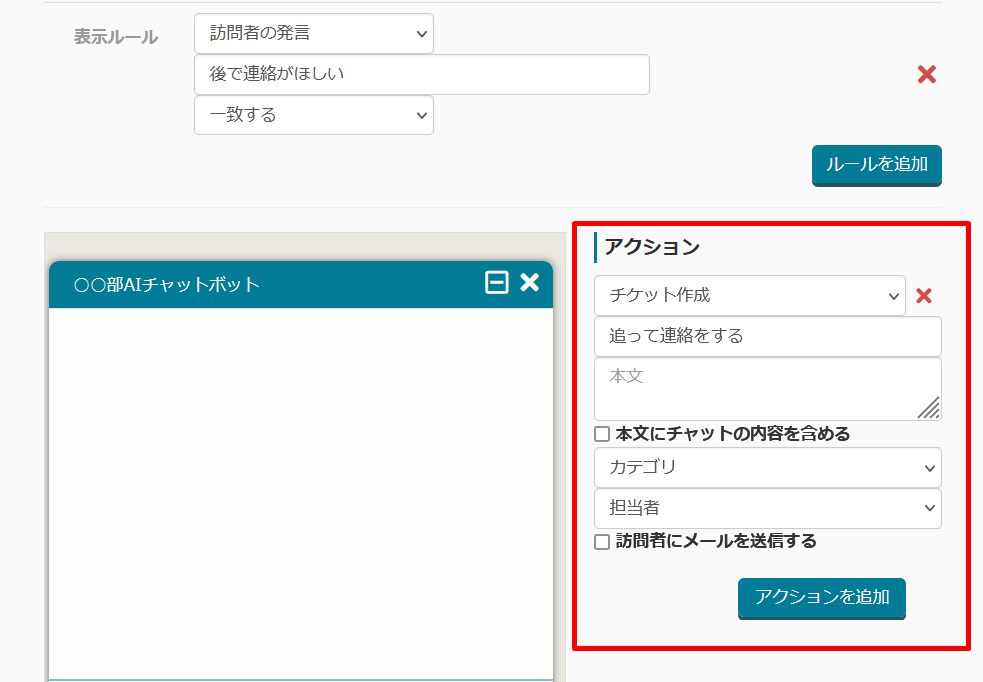Remove the チケット作成 action with red X

pos(924,296)
